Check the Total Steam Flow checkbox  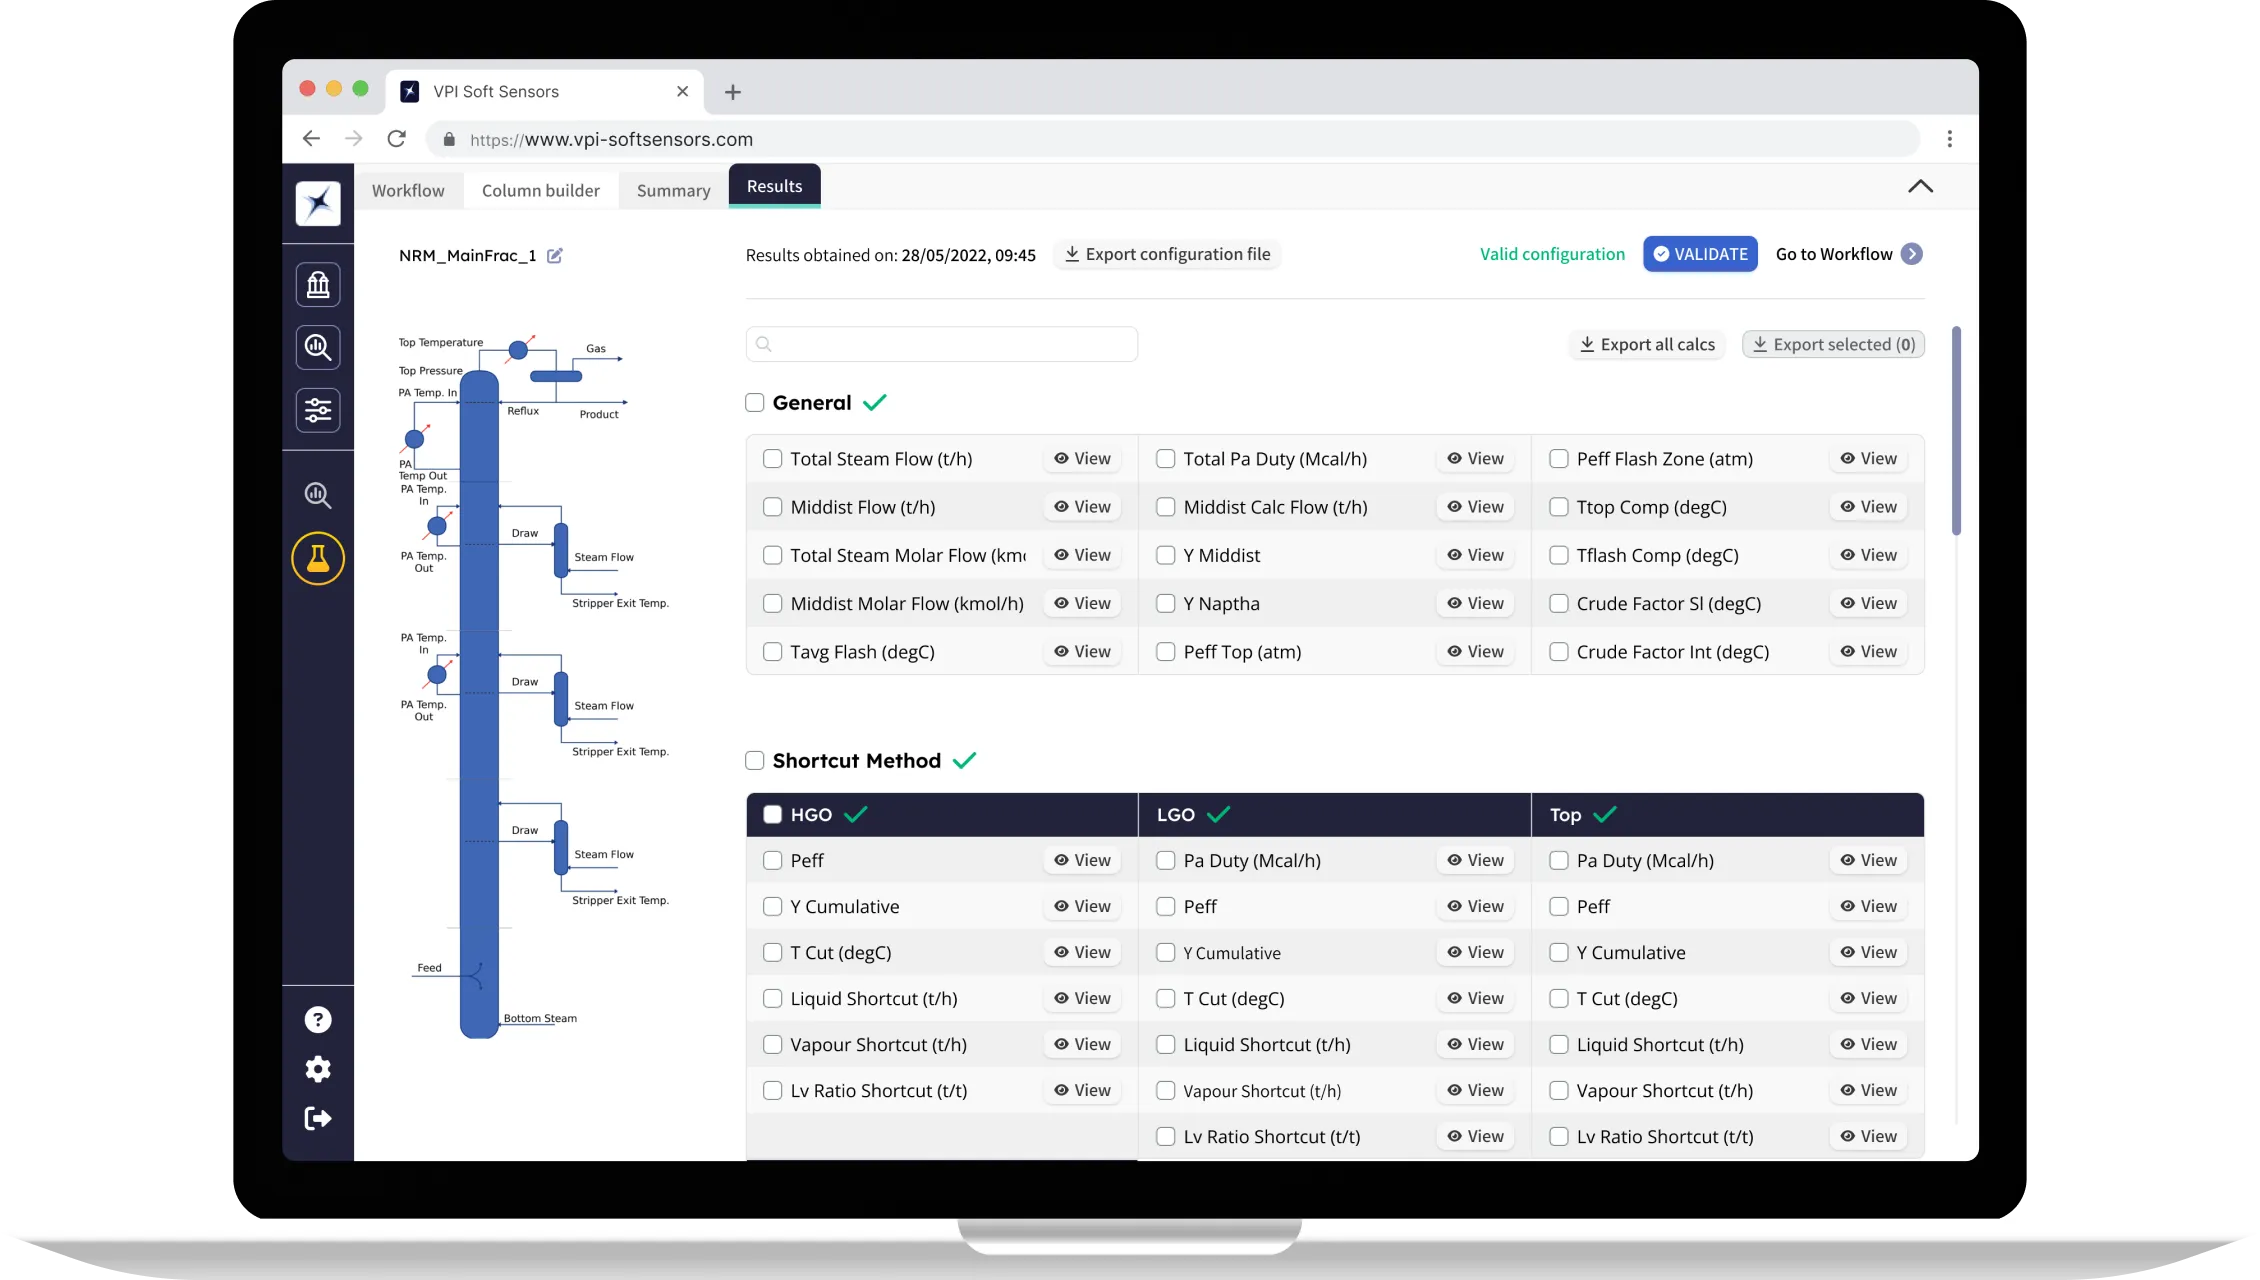click(x=772, y=458)
